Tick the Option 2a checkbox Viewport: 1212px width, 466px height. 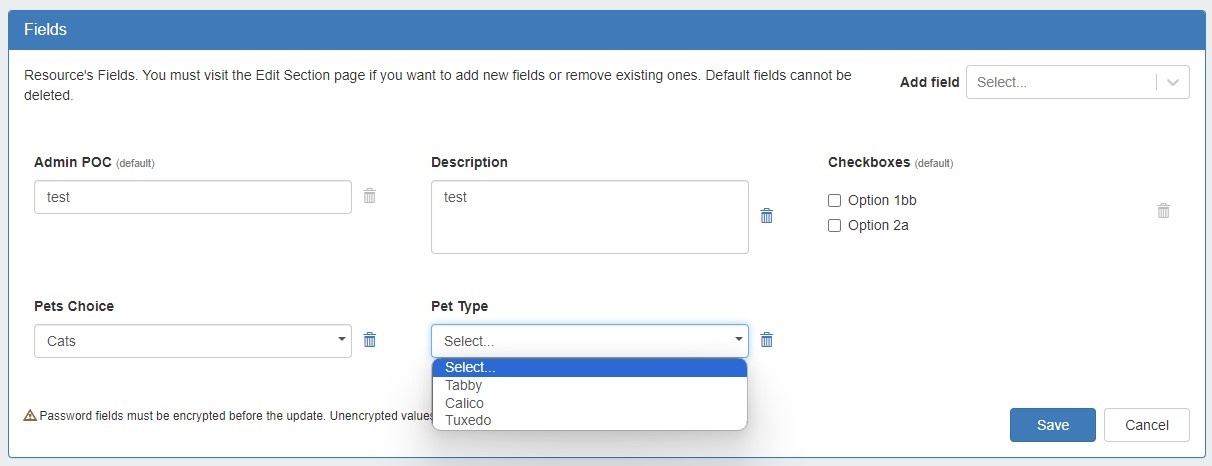[835, 226]
